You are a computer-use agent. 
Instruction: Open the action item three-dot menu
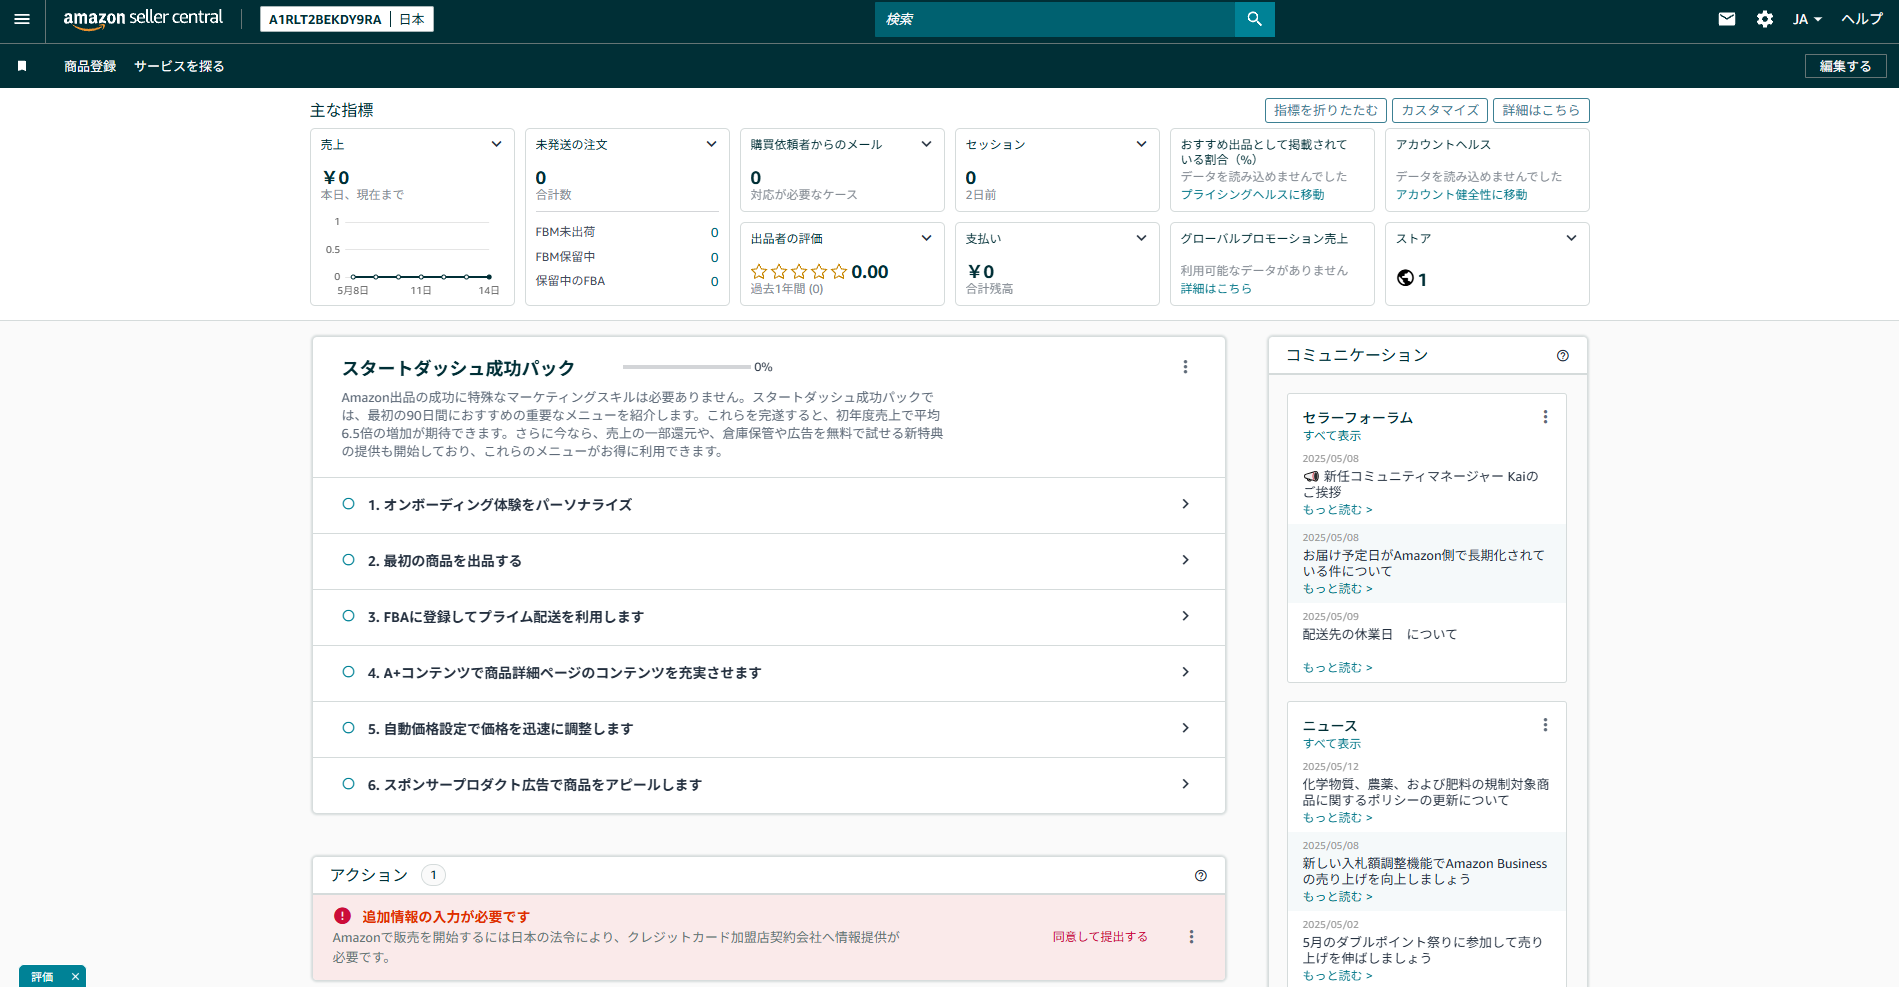click(x=1191, y=937)
